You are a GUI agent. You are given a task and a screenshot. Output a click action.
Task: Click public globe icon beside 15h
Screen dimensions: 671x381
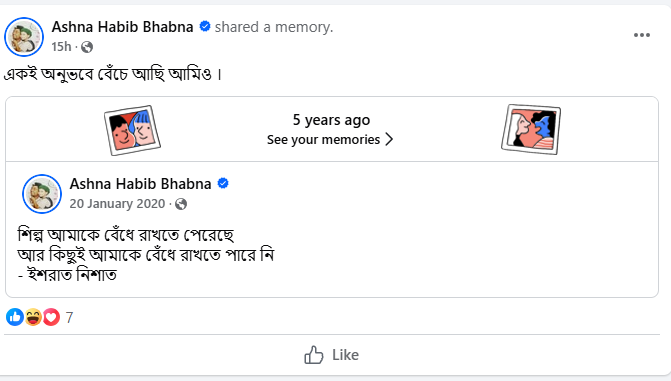click(x=87, y=47)
